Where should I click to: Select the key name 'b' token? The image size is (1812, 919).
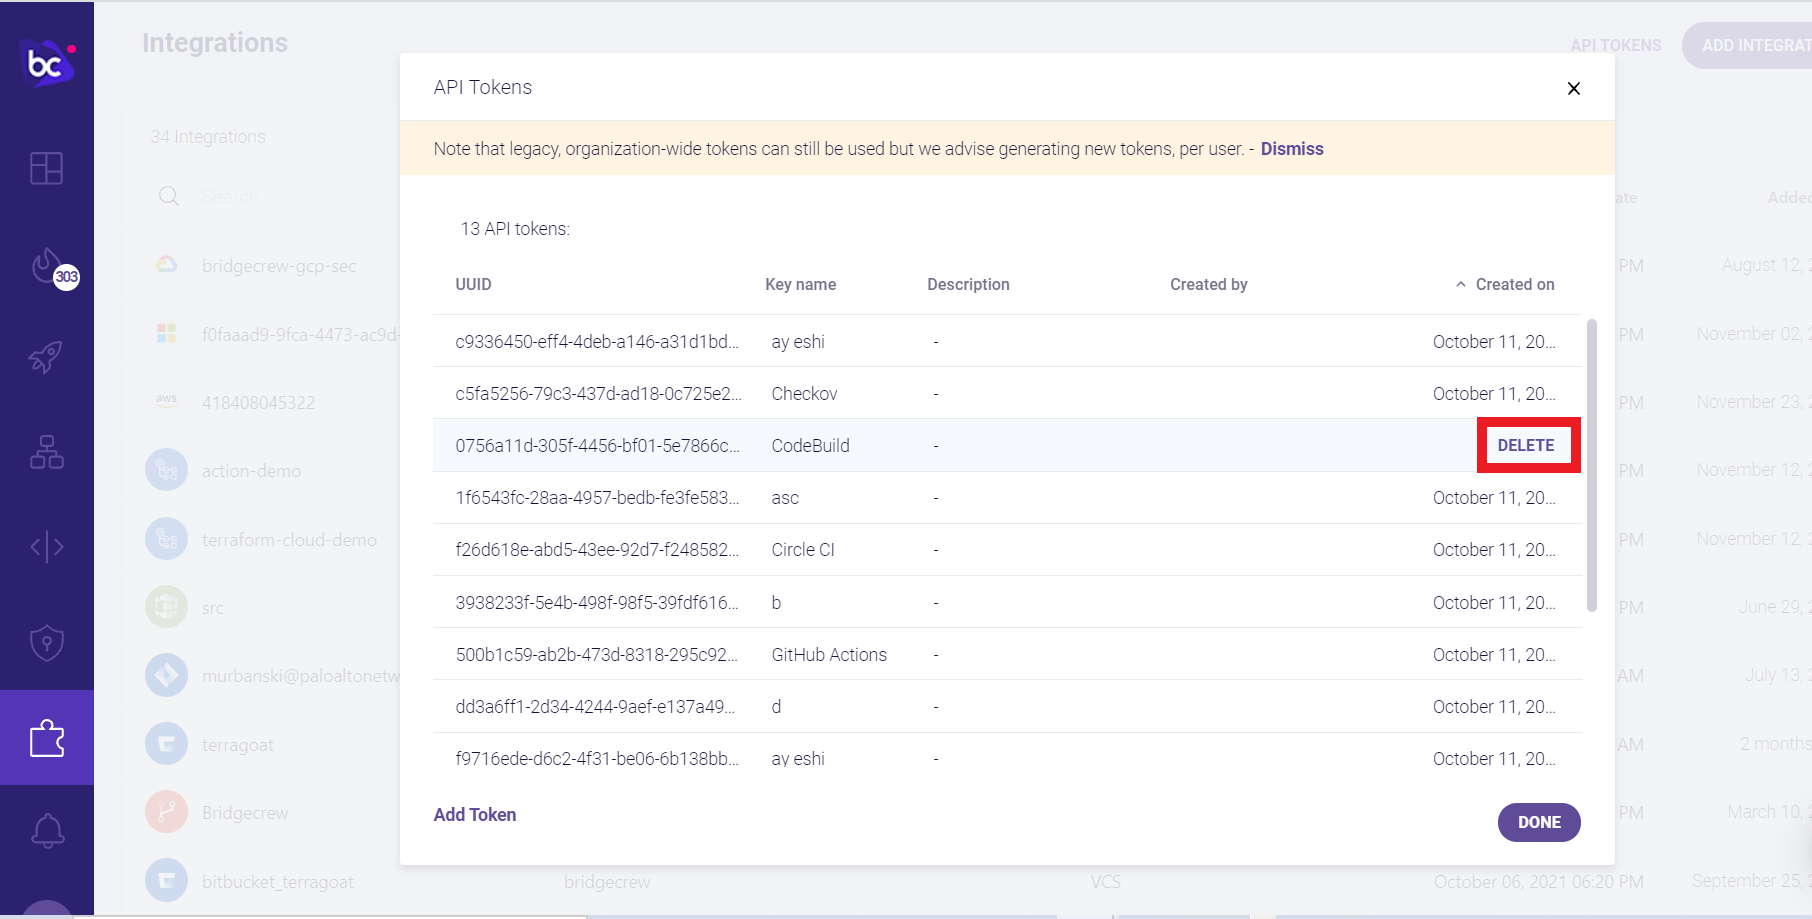click(776, 603)
